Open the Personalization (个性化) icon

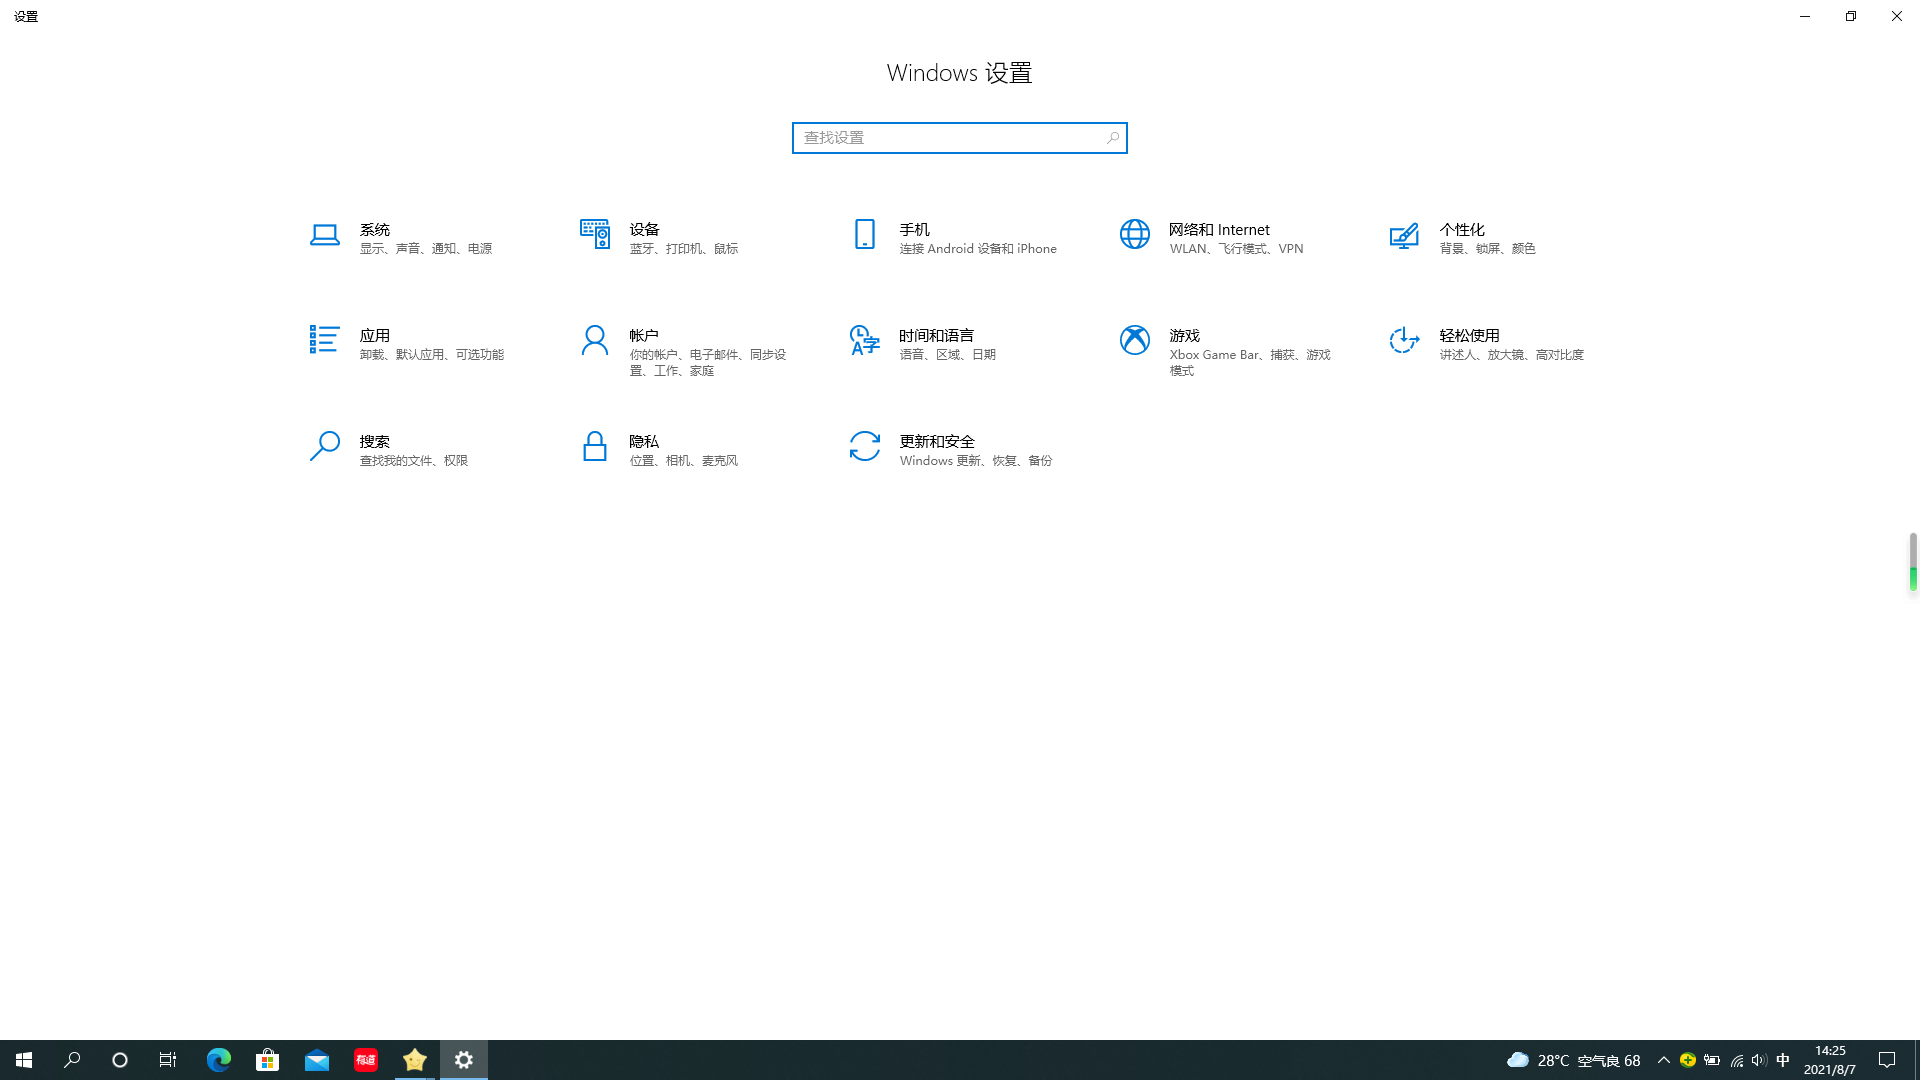pos(1404,236)
